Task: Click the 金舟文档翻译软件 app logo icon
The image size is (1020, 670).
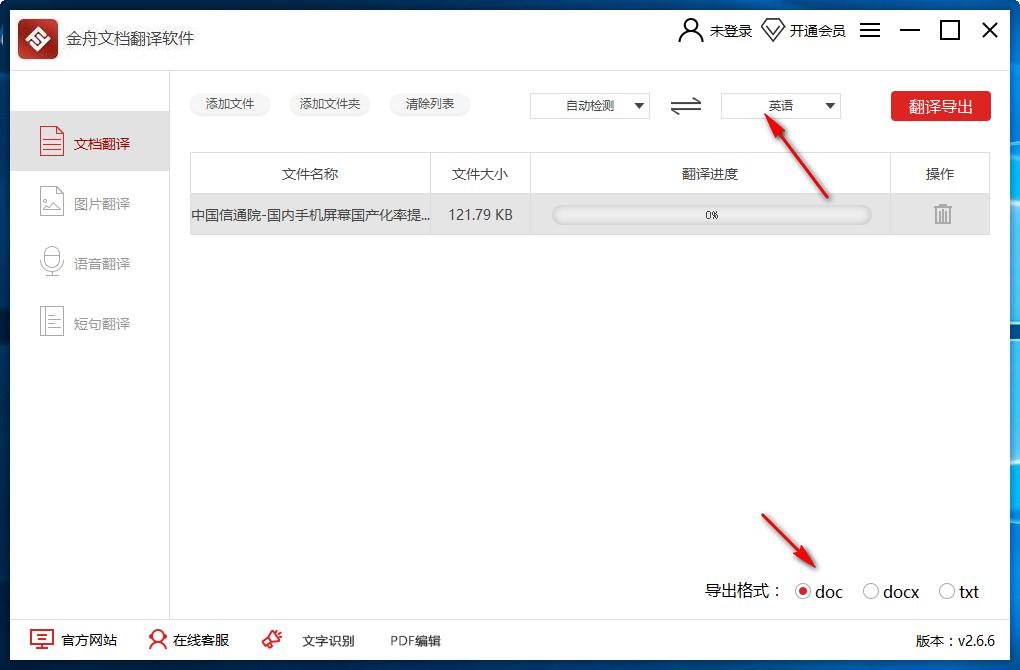Action: [38, 39]
